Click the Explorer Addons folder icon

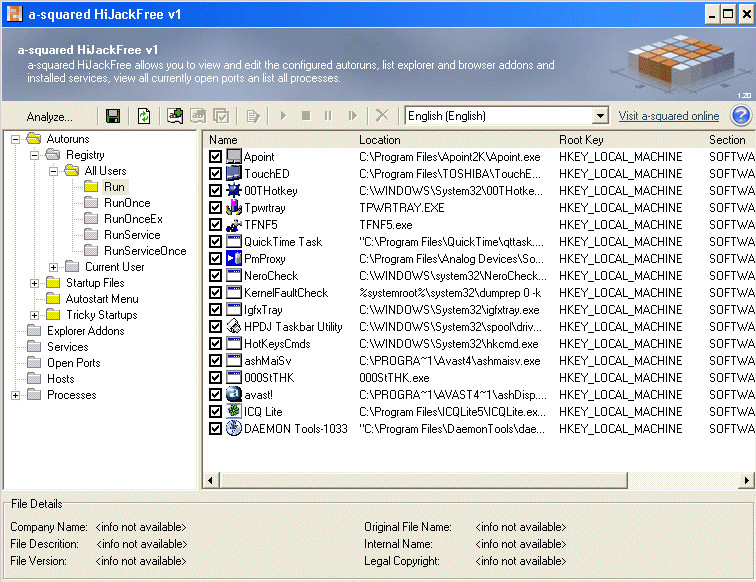click(34, 330)
